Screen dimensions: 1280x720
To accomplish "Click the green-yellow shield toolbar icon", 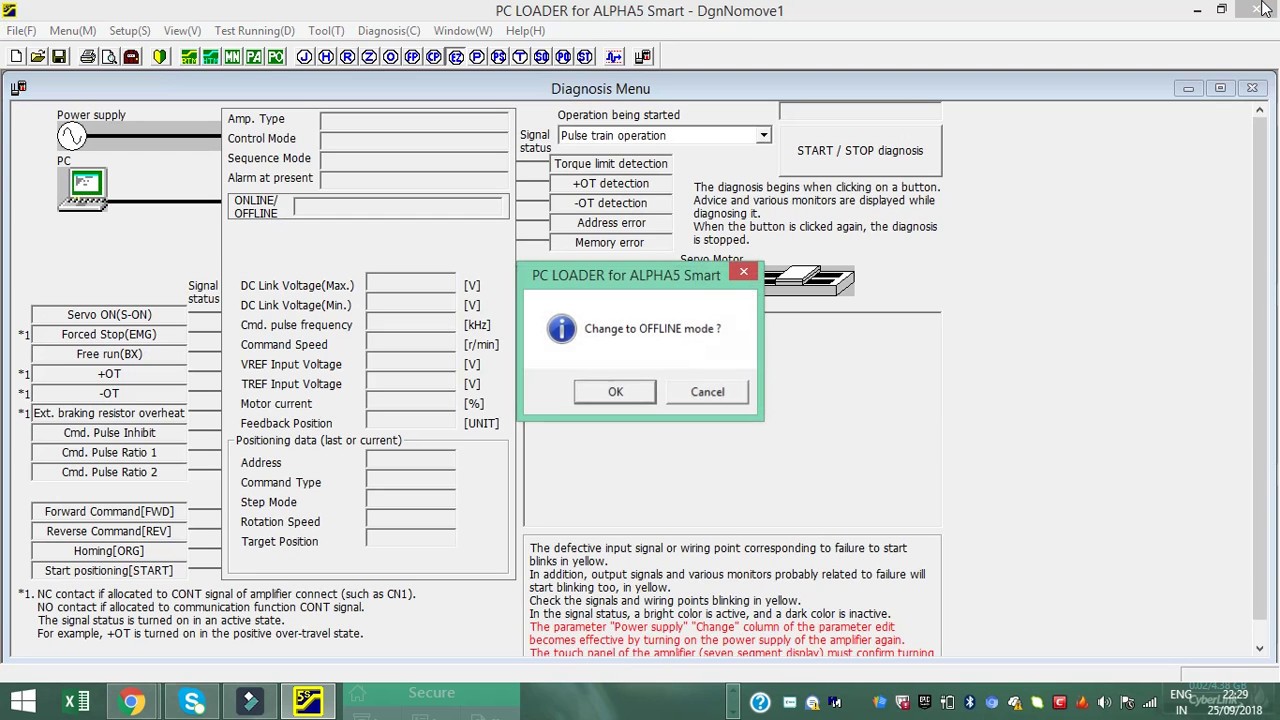I will click(160, 57).
